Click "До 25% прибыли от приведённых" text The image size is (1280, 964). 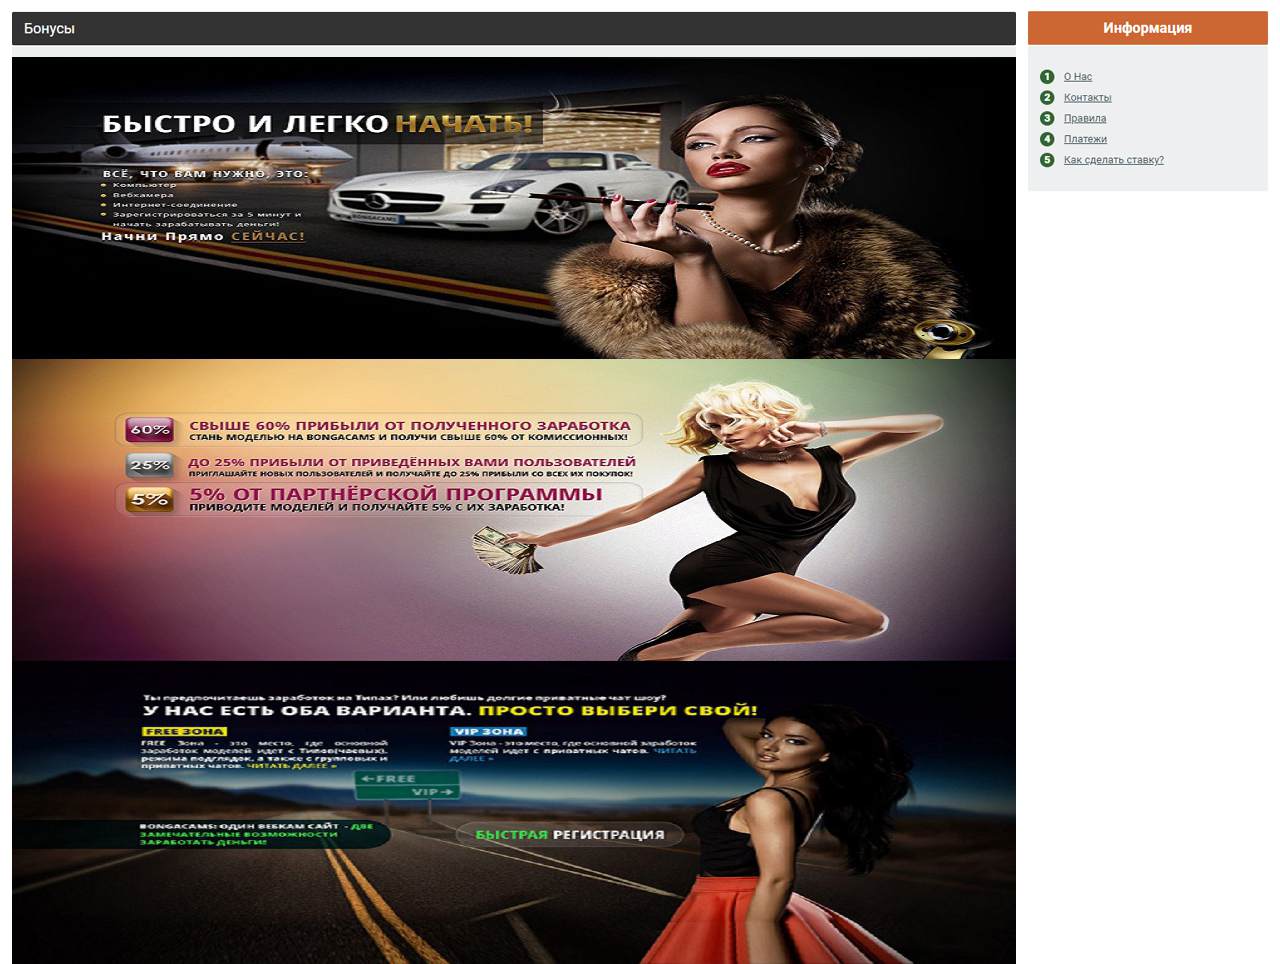point(412,462)
